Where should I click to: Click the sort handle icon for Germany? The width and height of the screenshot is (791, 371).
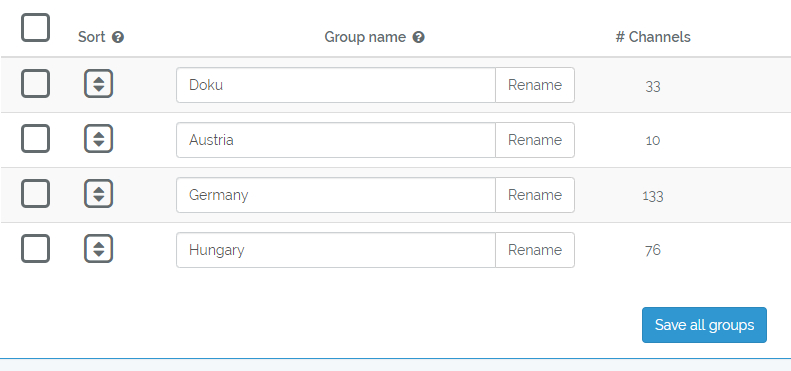click(x=98, y=194)
